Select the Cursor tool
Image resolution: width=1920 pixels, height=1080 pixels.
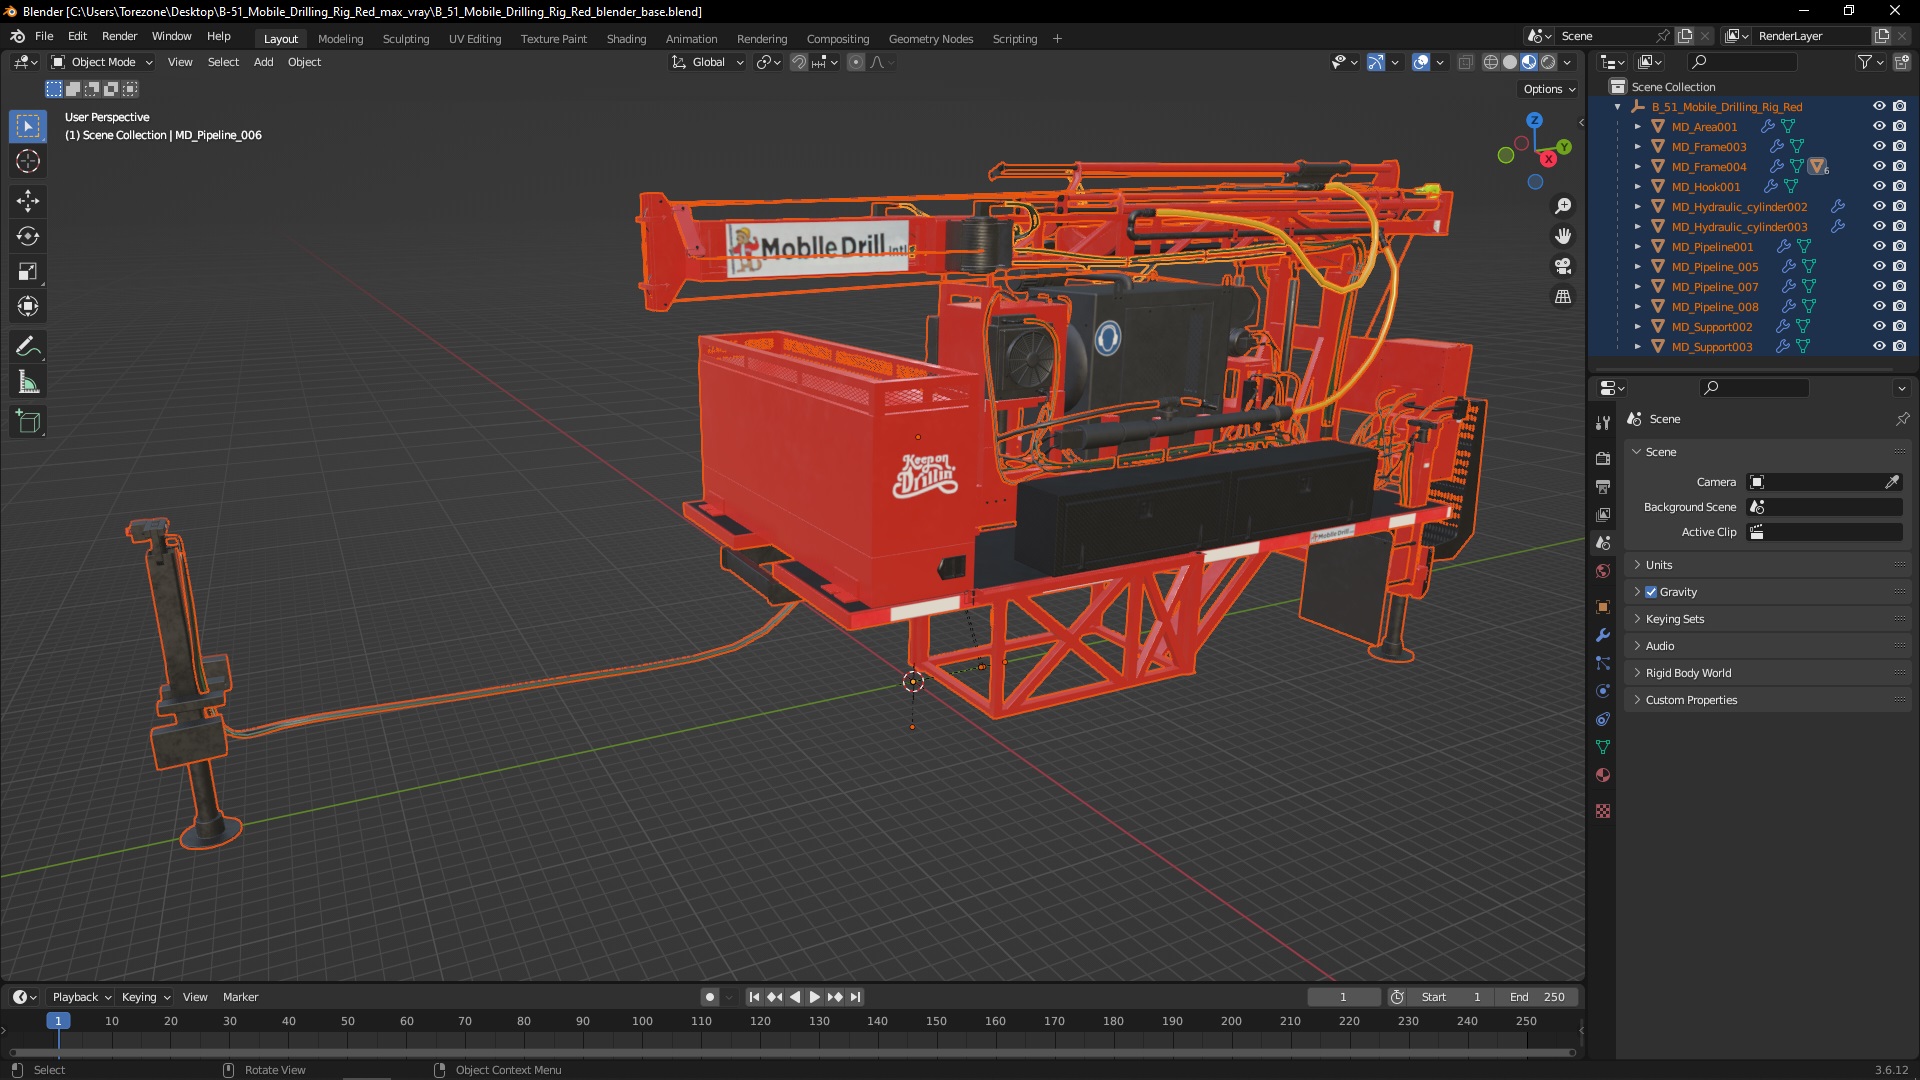(x=28, y=161)
